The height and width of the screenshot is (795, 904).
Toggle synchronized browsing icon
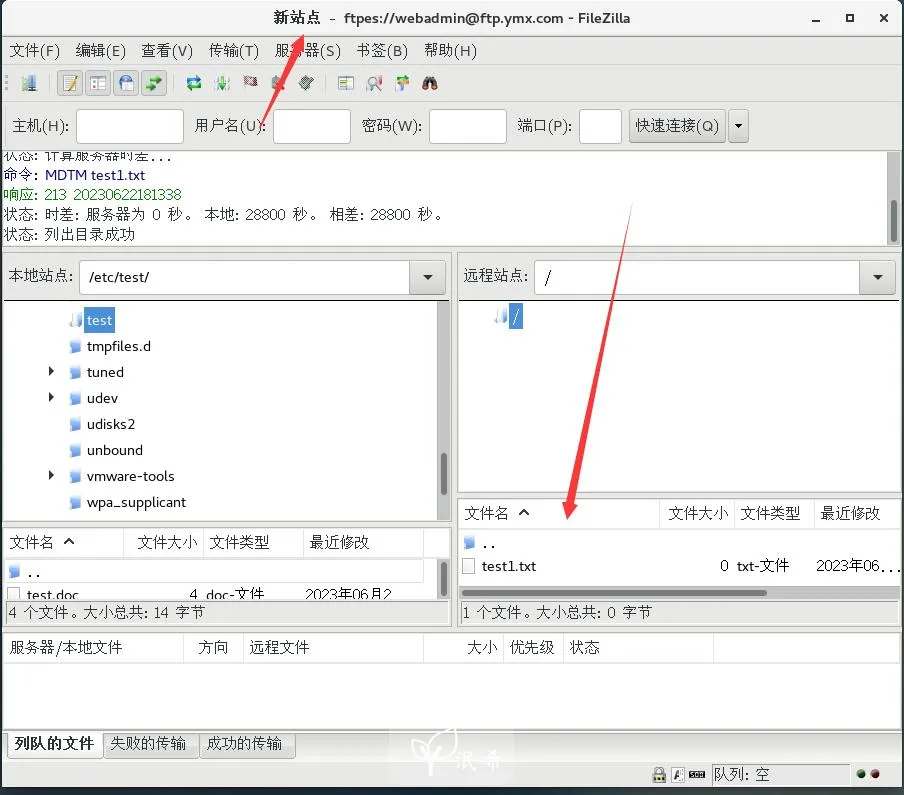tap(402, 84)
